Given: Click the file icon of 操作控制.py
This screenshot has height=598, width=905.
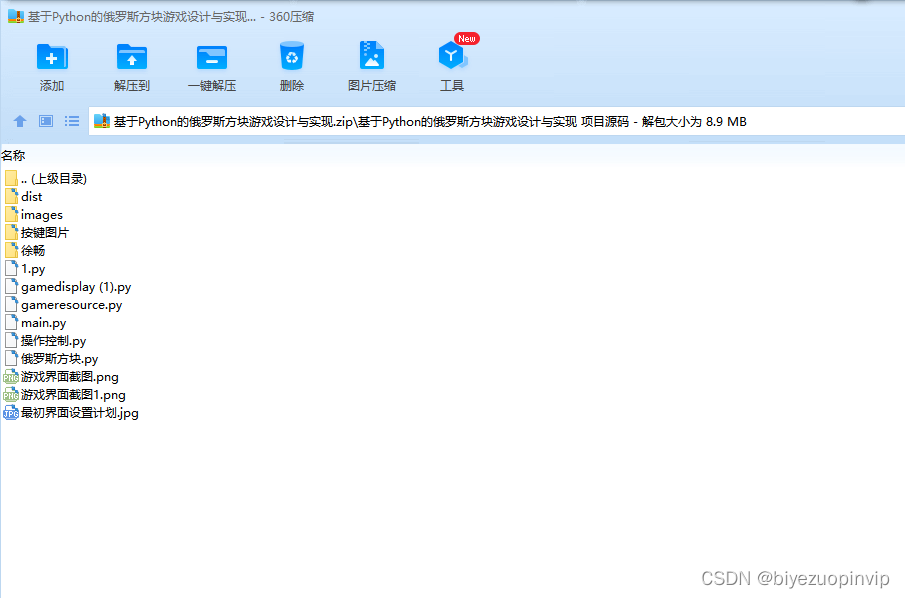Looking at the screenshot, I should [11, 341].
